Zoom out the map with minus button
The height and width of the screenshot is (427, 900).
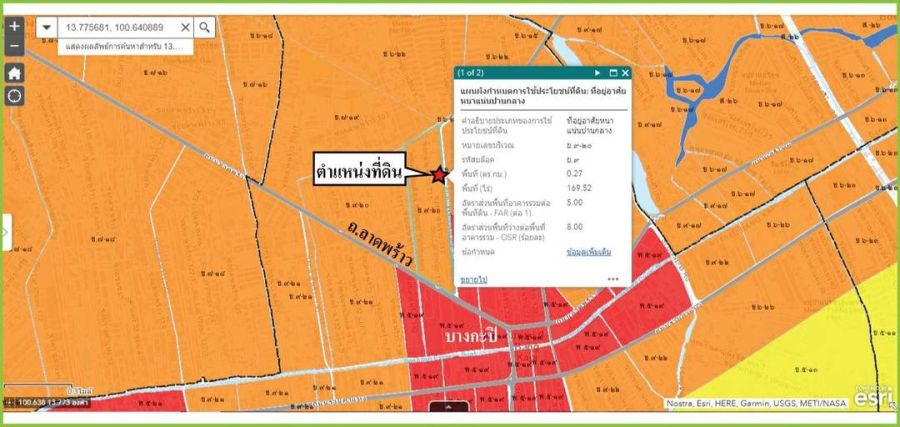pos(15,46)
